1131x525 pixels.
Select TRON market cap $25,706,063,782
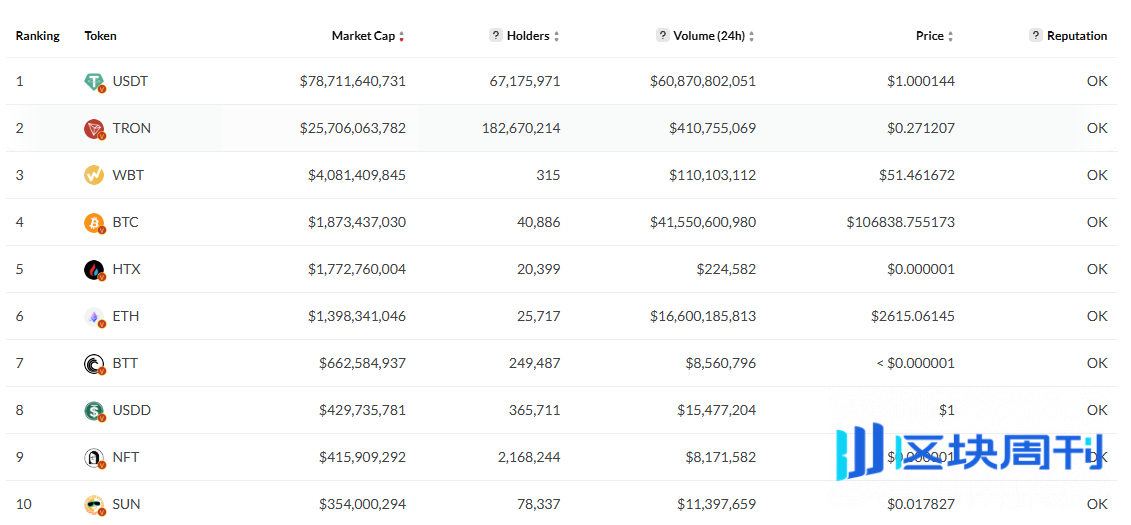tap(353, 128)
